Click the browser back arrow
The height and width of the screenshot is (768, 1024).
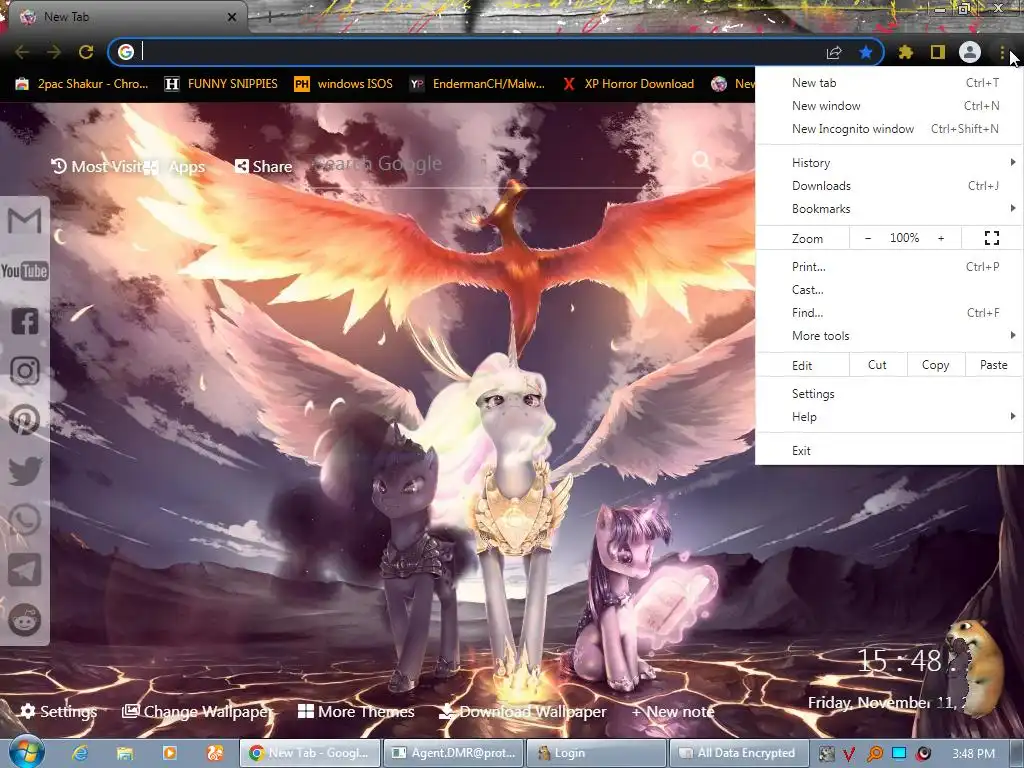point(22,52)
